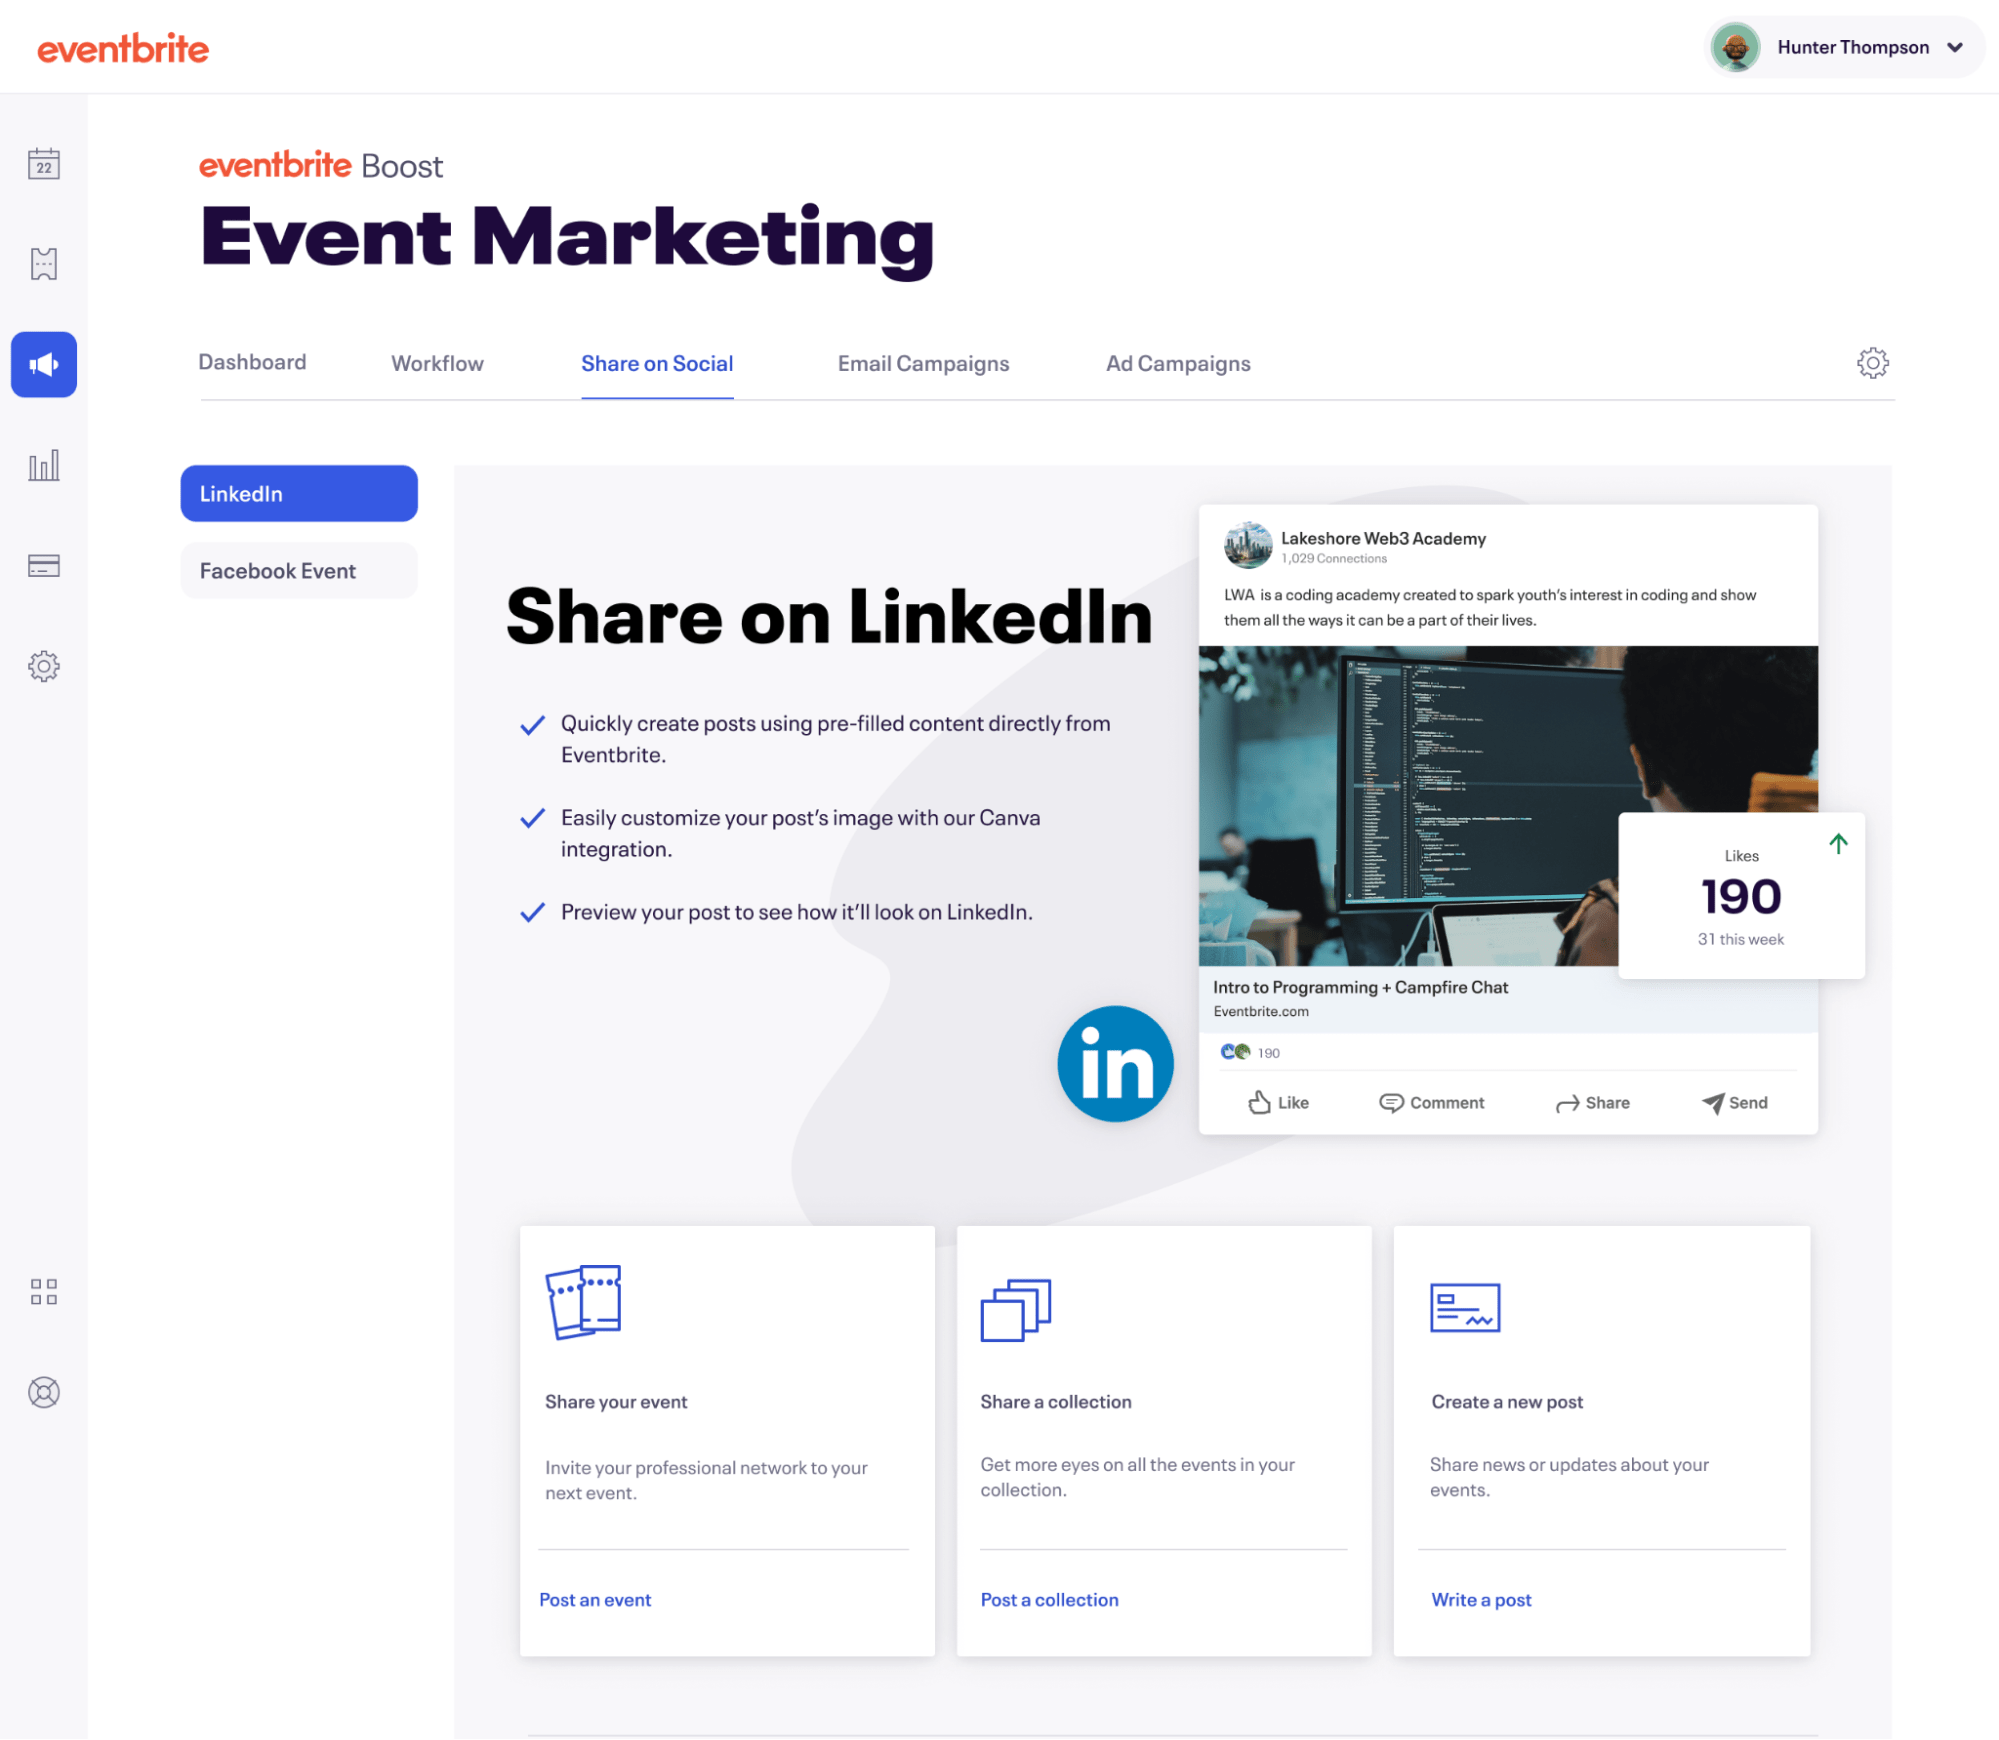Image resolution: width=1999 pixels, height=1740 pixels.
Task: Click the Like checkmark on the LinkedIn post preview
Action: 1278,1101
